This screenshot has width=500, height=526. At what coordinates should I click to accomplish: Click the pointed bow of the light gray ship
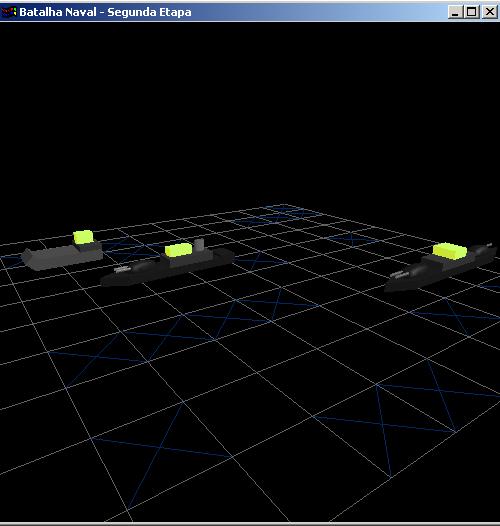(28, 258)
